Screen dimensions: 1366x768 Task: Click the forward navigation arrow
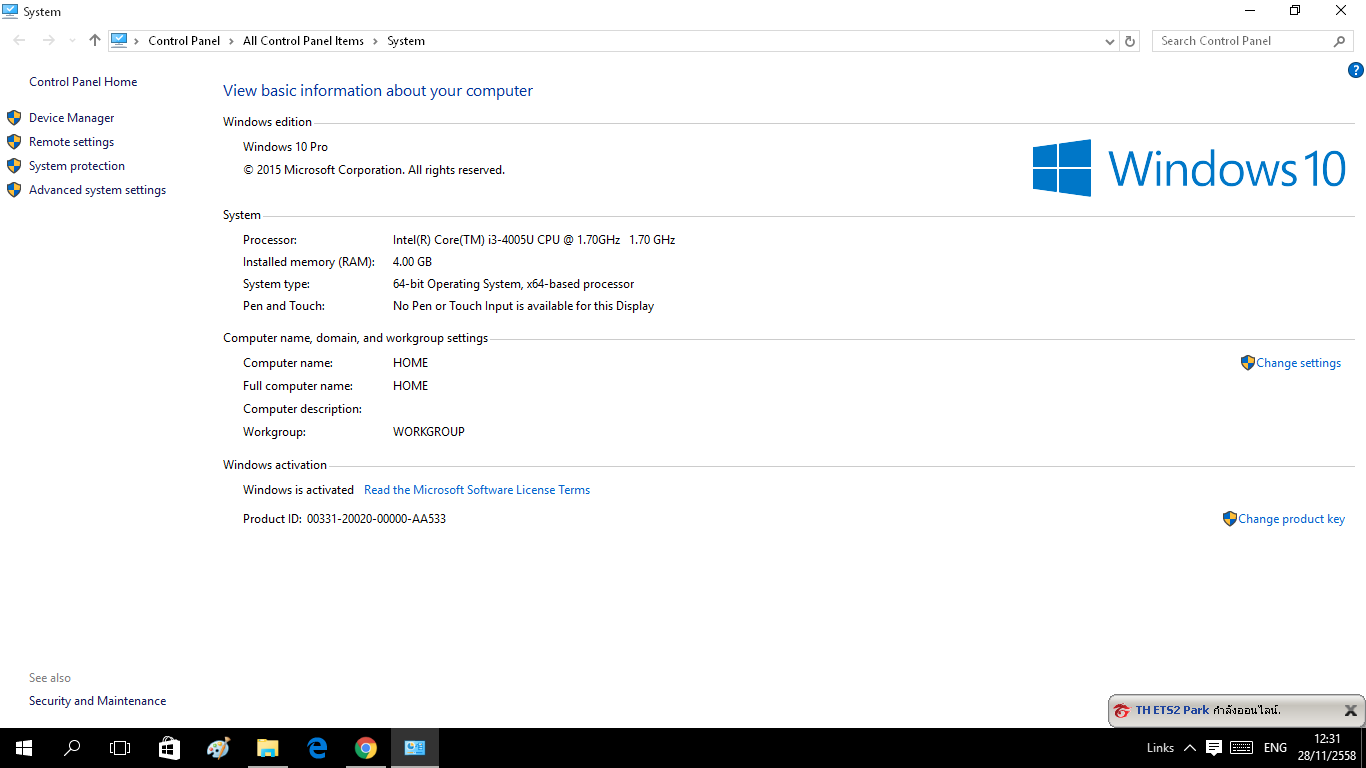coord(48,41)
